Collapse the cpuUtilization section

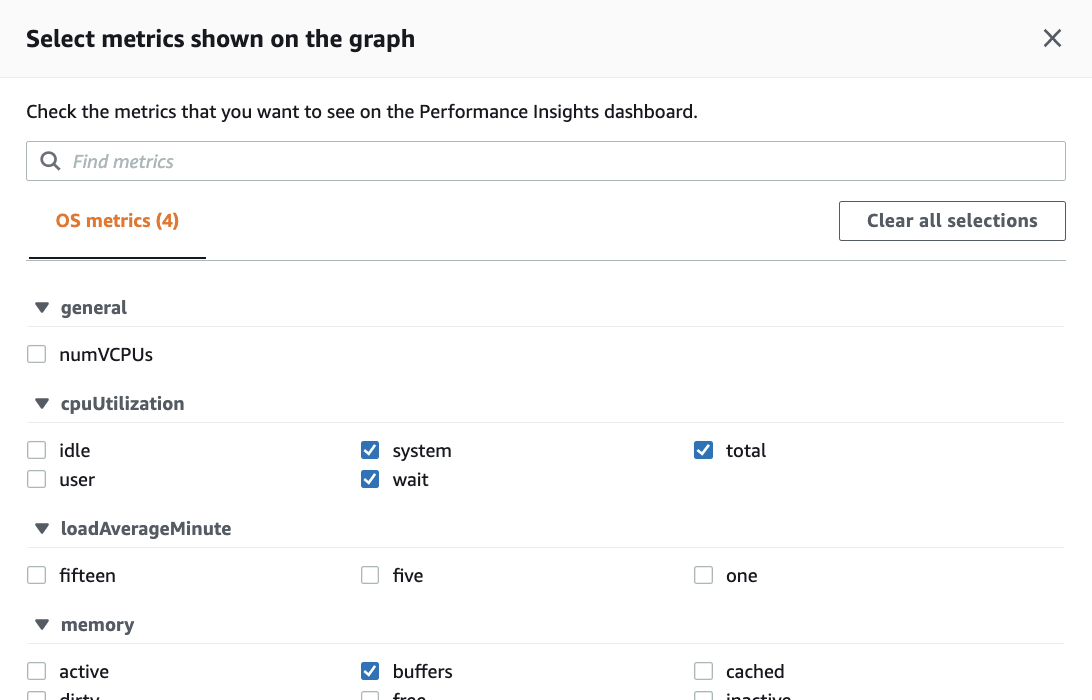pos(41,403)
